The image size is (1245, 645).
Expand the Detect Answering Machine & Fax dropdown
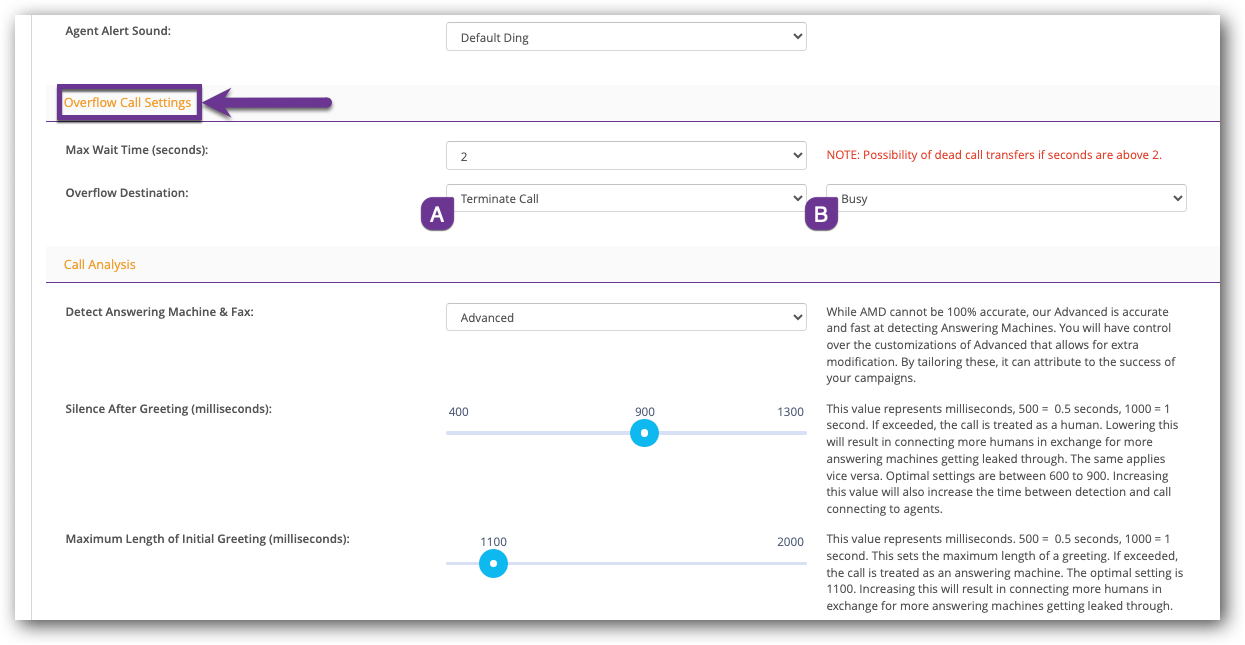point(625,318)
